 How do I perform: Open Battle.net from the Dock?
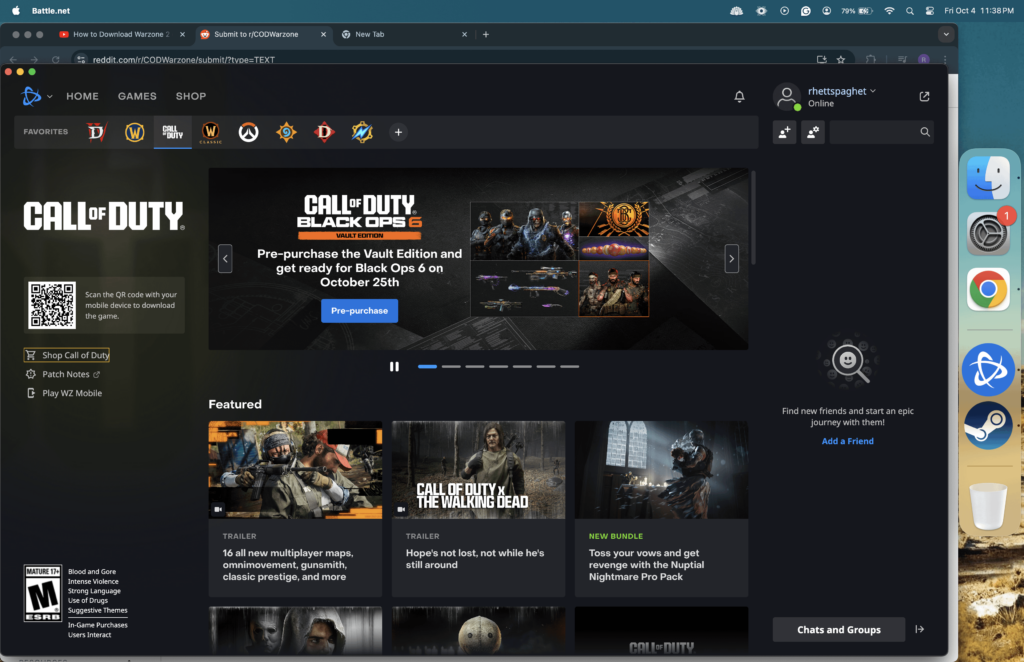click(x=988, y=370)
